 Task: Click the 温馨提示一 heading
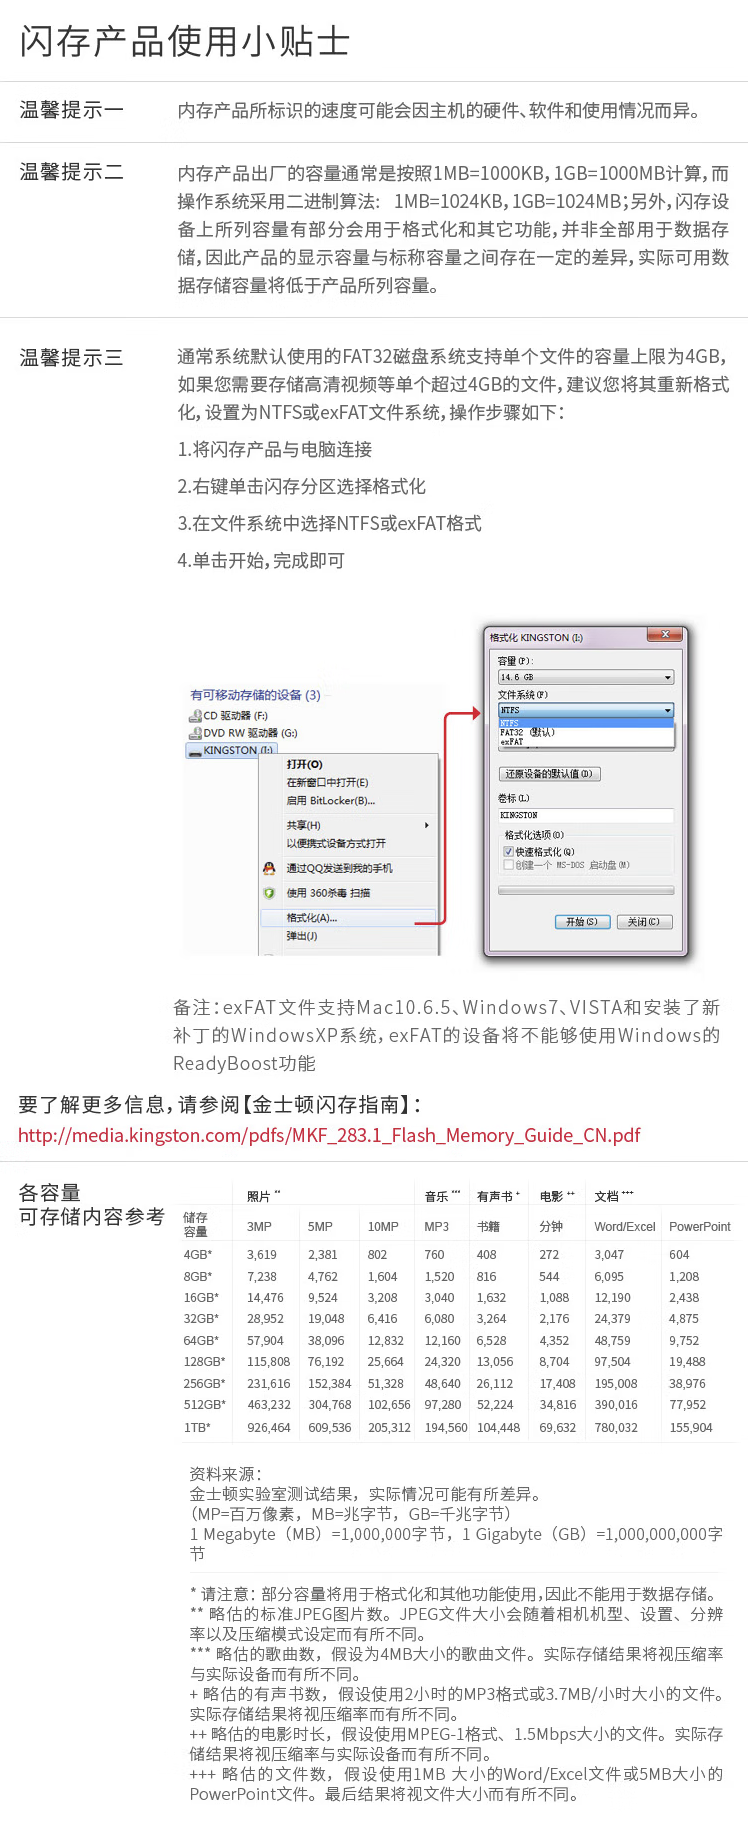(72, 110)
